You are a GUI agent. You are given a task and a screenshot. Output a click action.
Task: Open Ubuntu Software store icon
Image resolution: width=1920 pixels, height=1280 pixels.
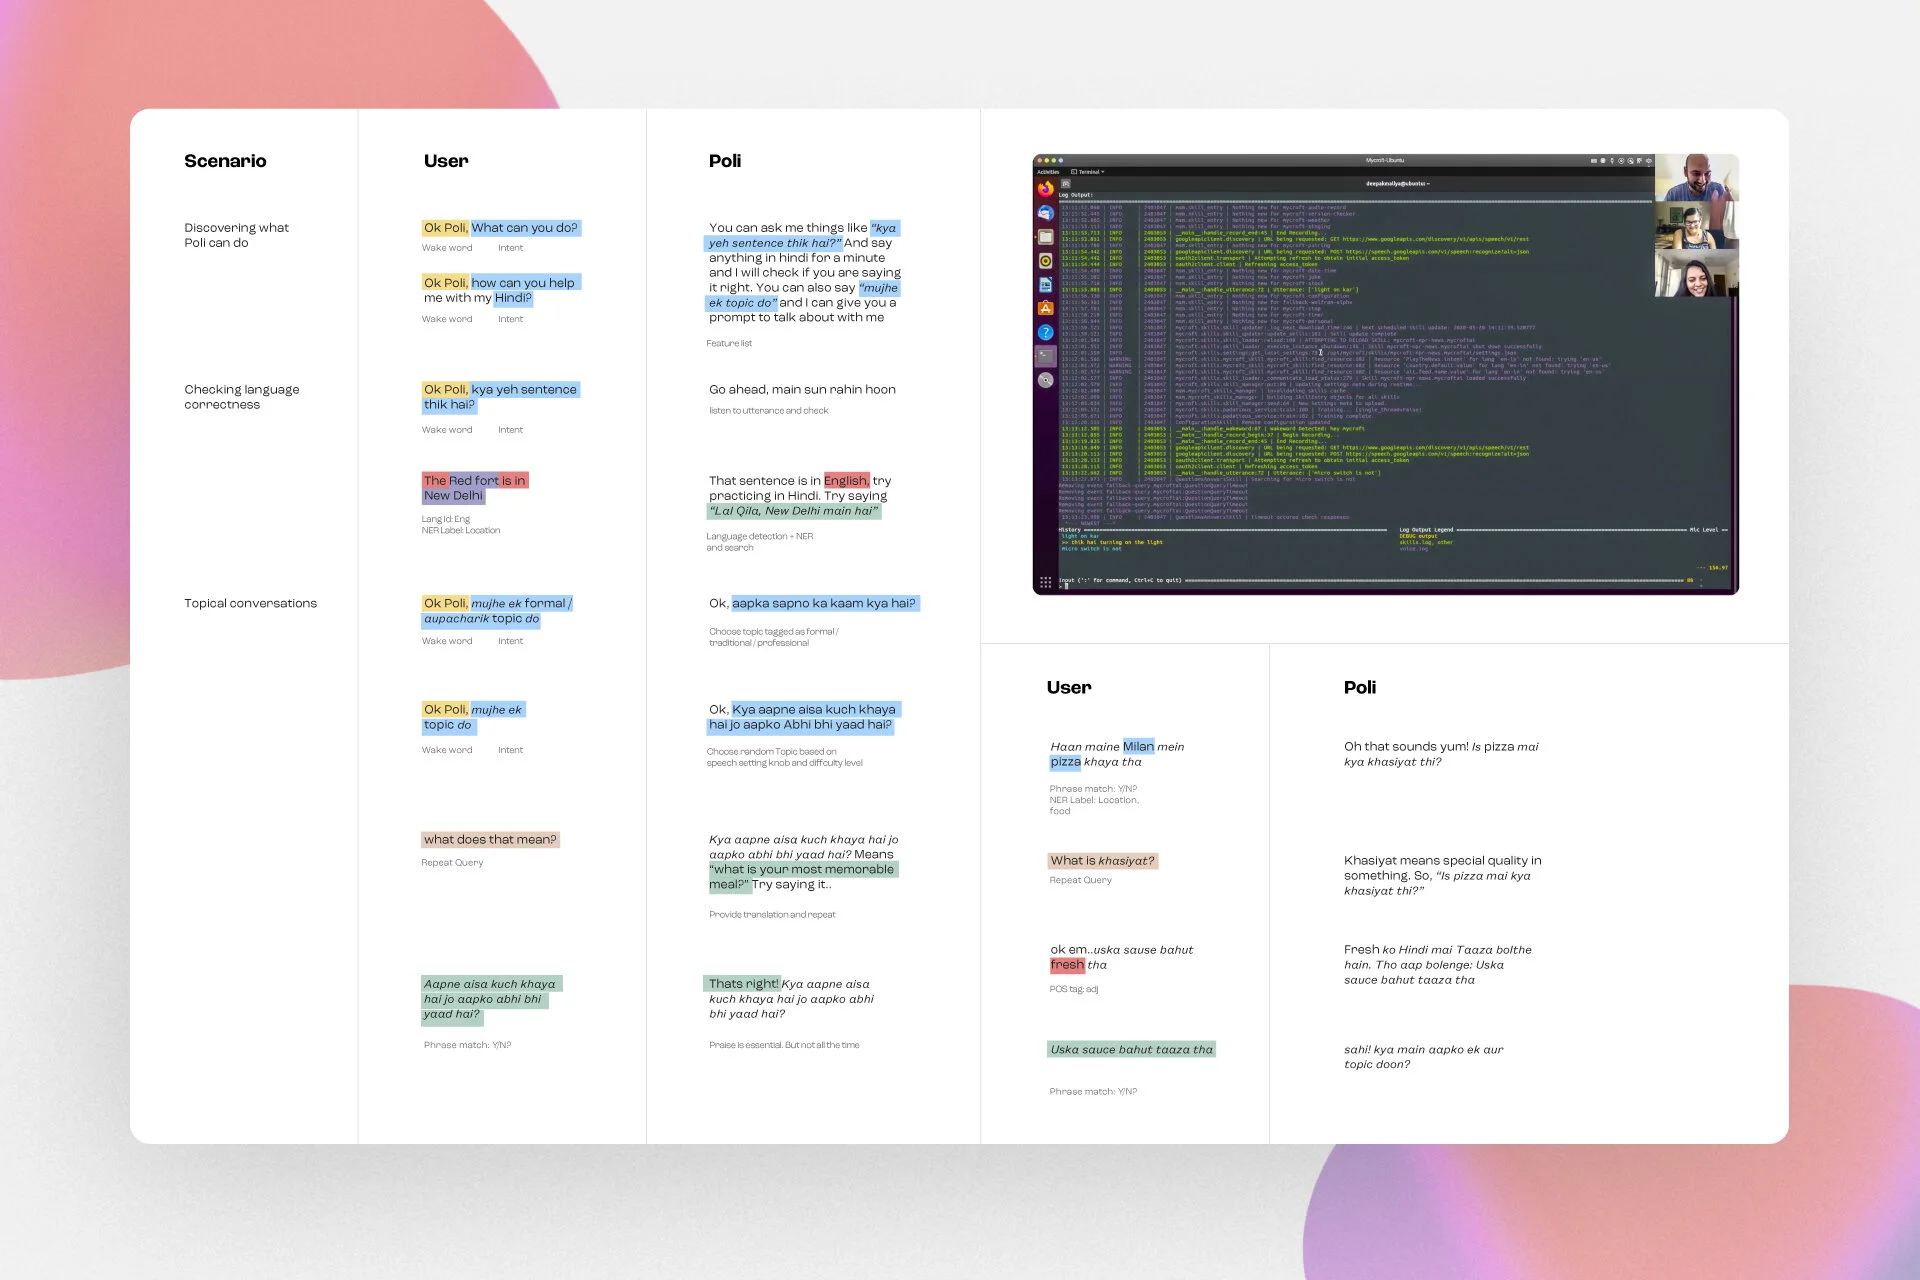point(1045,308)
